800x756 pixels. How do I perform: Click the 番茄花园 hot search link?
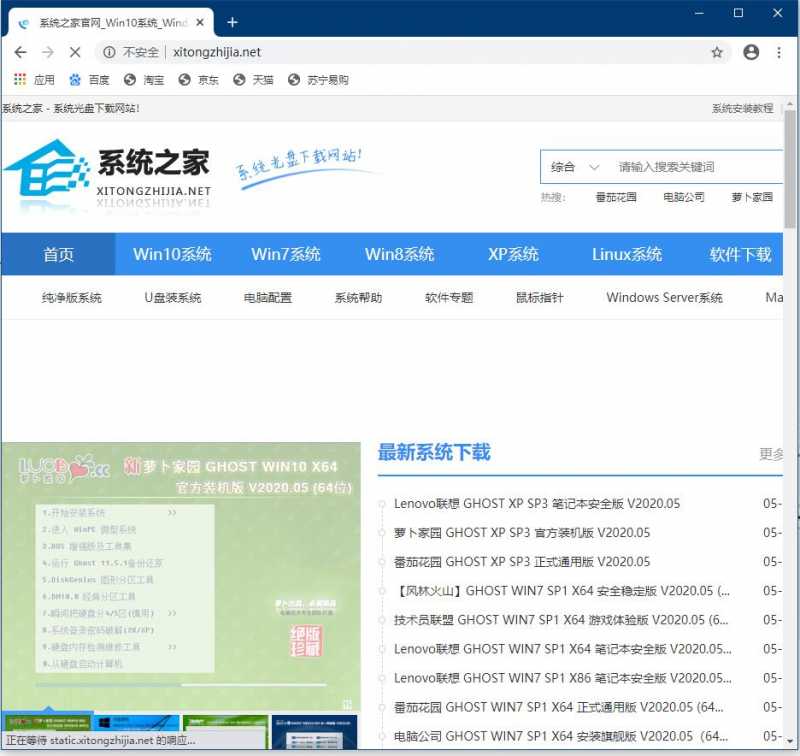(614, 197)
